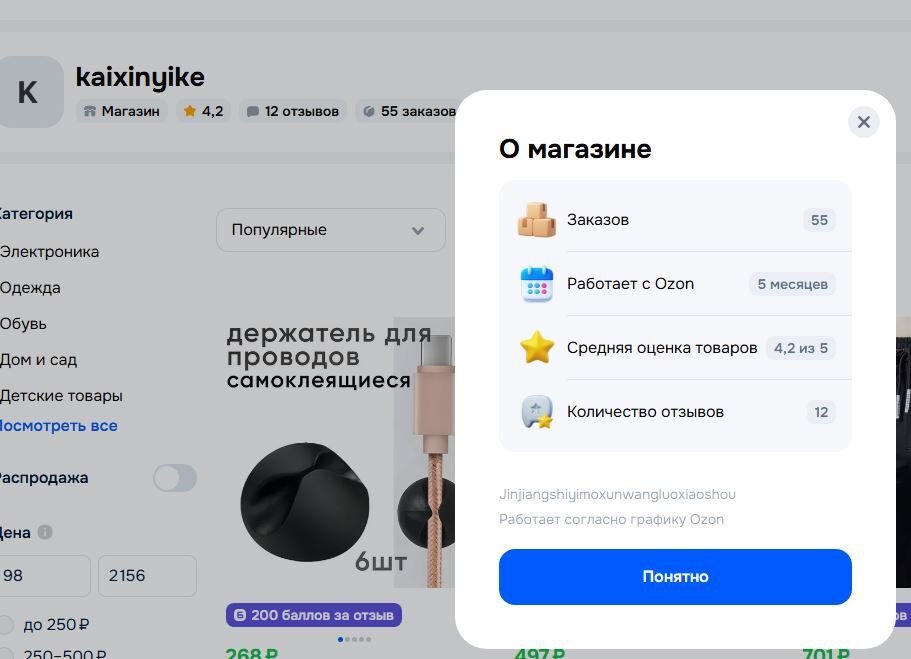Click the kaixinyike store avatar K
This screenshot has width=911, height=659.
coord(29,92)
